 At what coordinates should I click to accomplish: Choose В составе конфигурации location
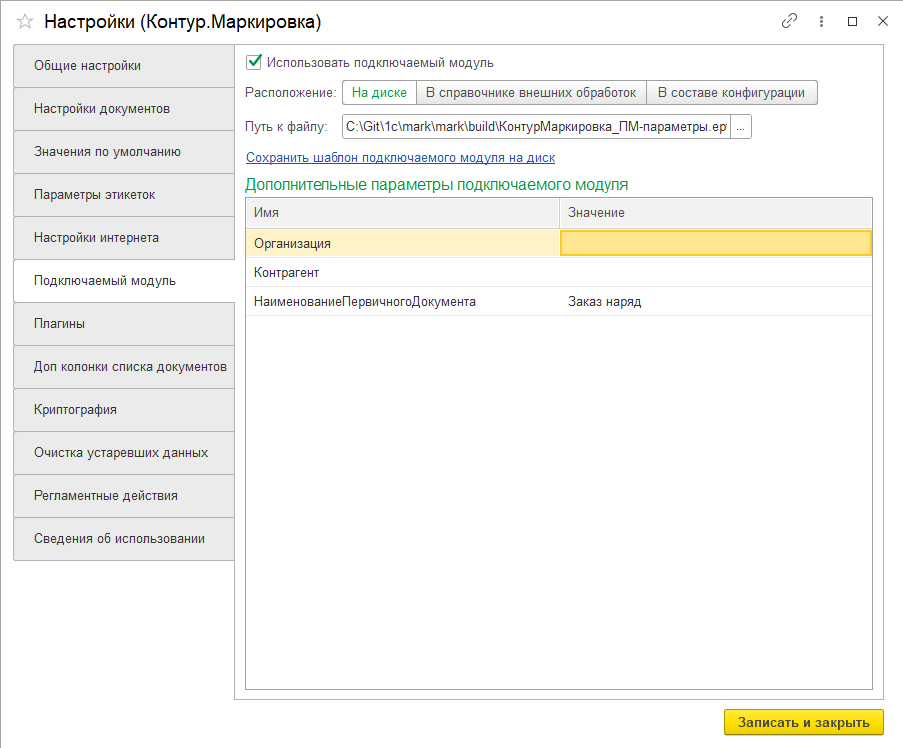(x=731, y=93)
